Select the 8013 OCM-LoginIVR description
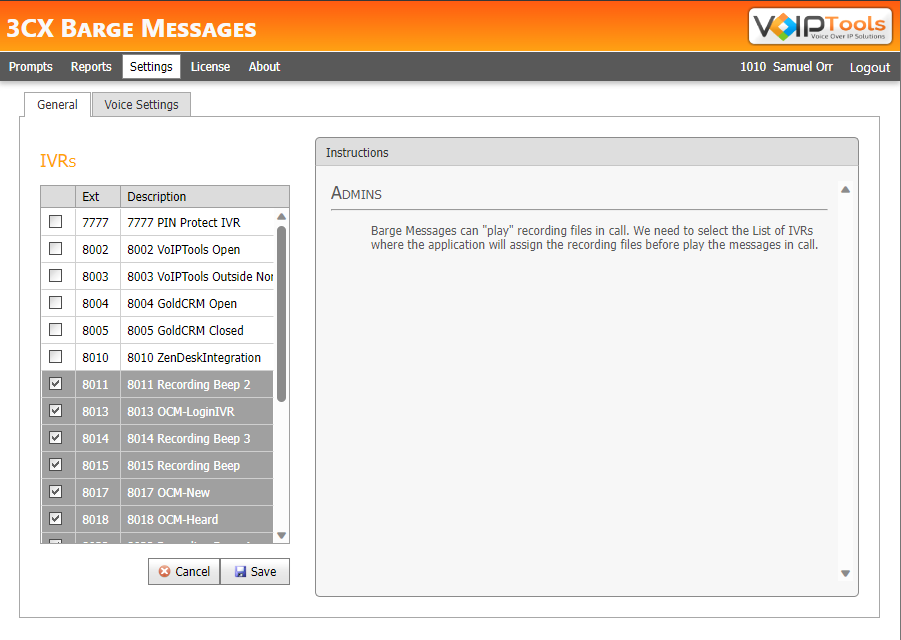The image size is (901, 640). pos(181,411)
